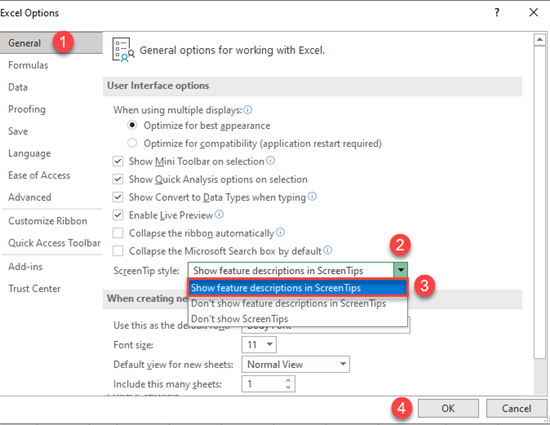Click the info icon beside multiple displays
550x425 pixels.
[248, 110]
